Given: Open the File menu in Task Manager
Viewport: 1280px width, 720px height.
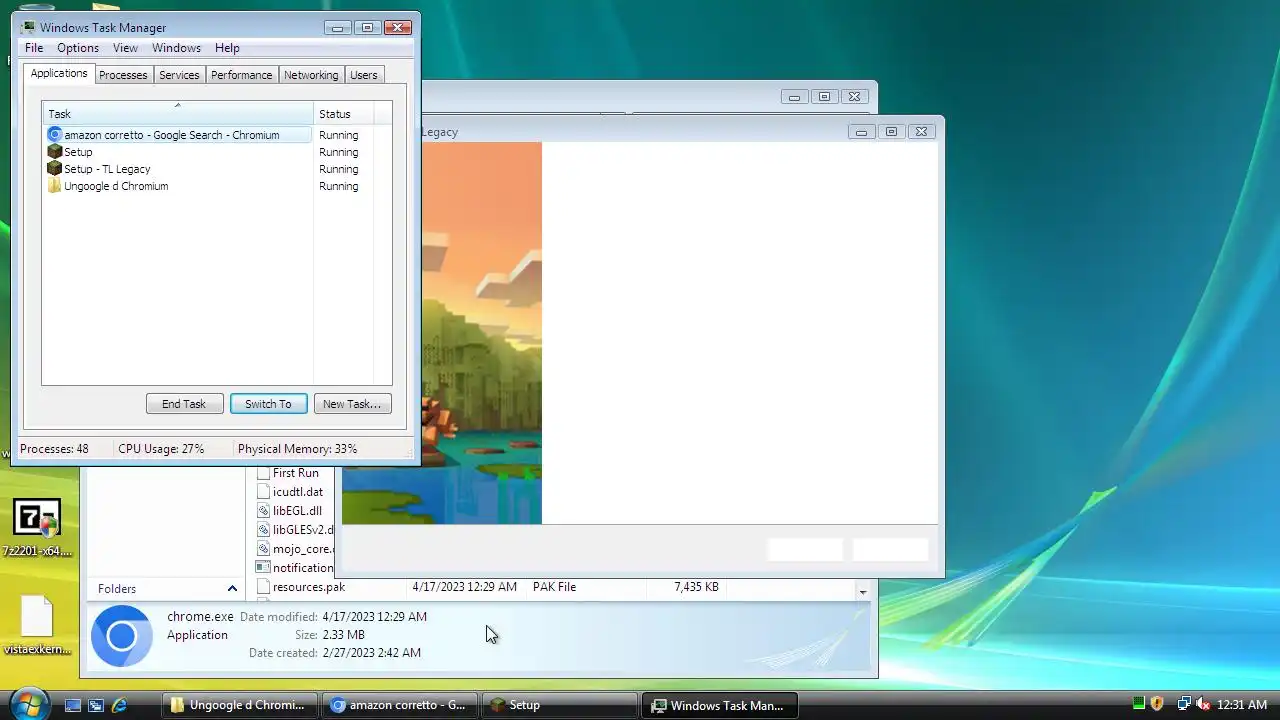Looking at the screenshot, I should [34, 48].
